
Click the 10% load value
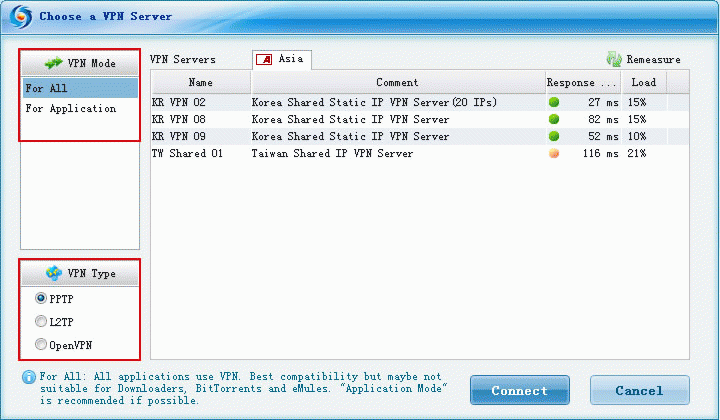tap(637, 136)
